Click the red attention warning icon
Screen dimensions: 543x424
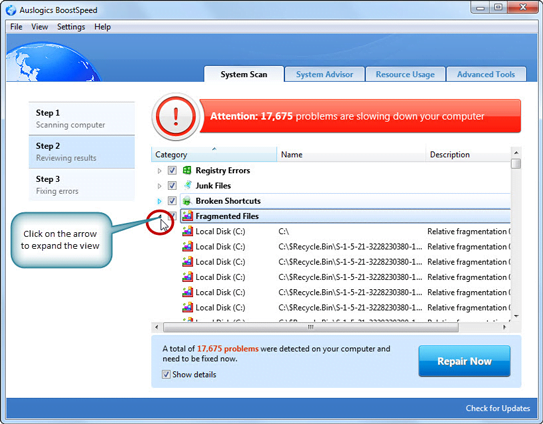point(176,116)
